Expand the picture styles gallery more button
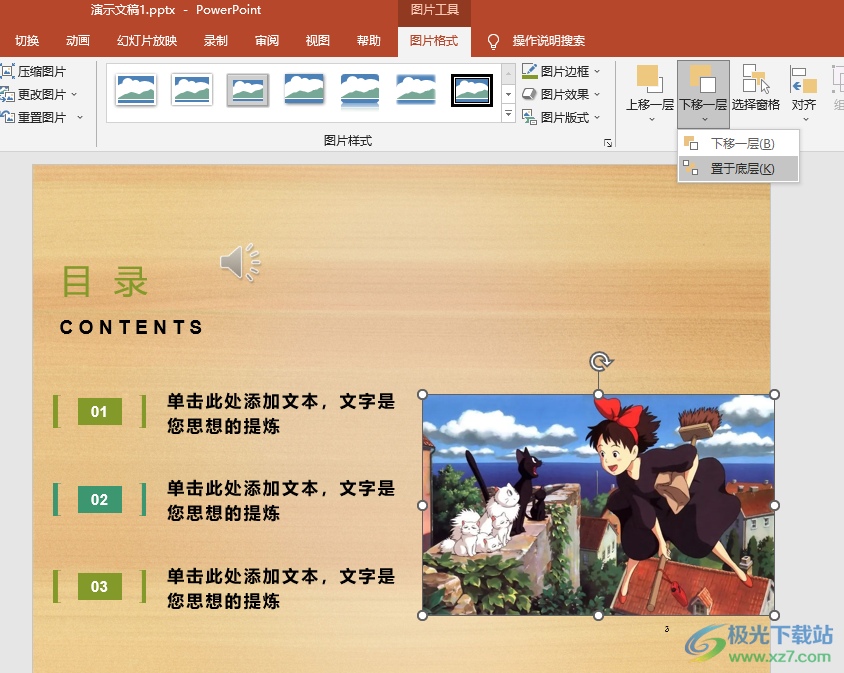This screenshot has height=673, width=844. (x=508, y=114)
